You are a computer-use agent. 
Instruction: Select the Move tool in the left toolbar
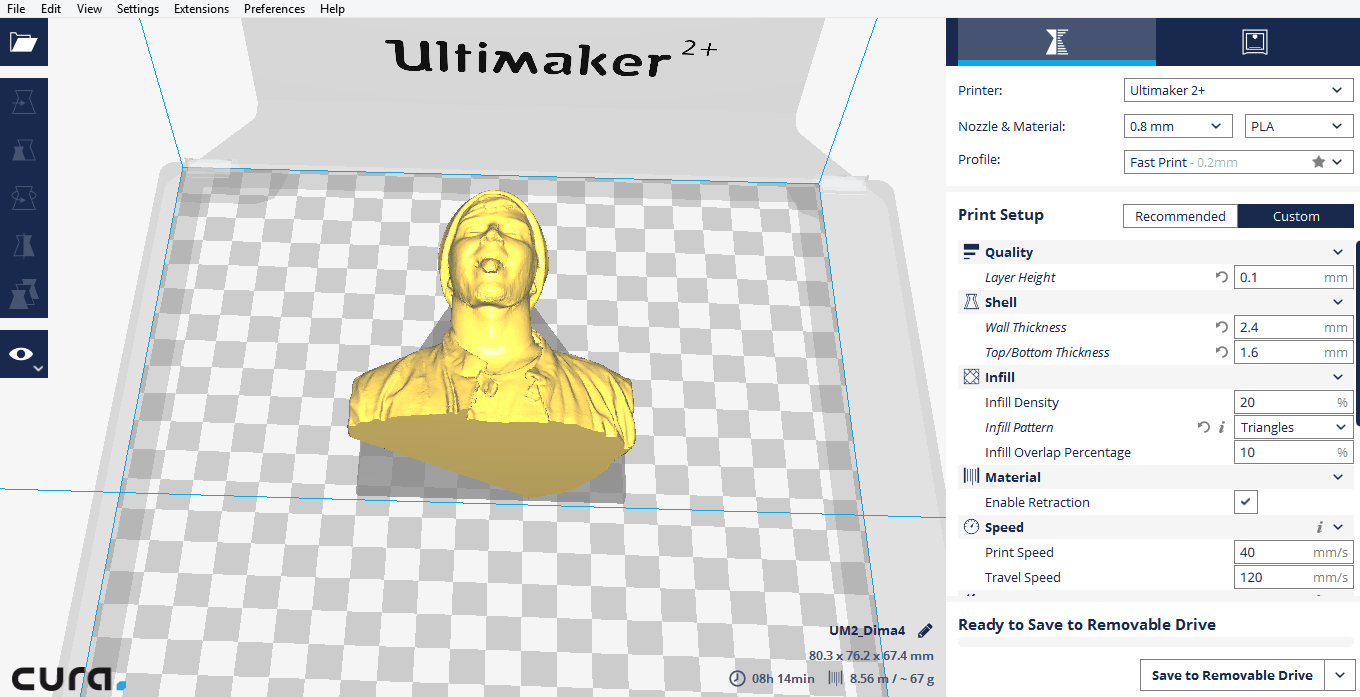[23, 102]
